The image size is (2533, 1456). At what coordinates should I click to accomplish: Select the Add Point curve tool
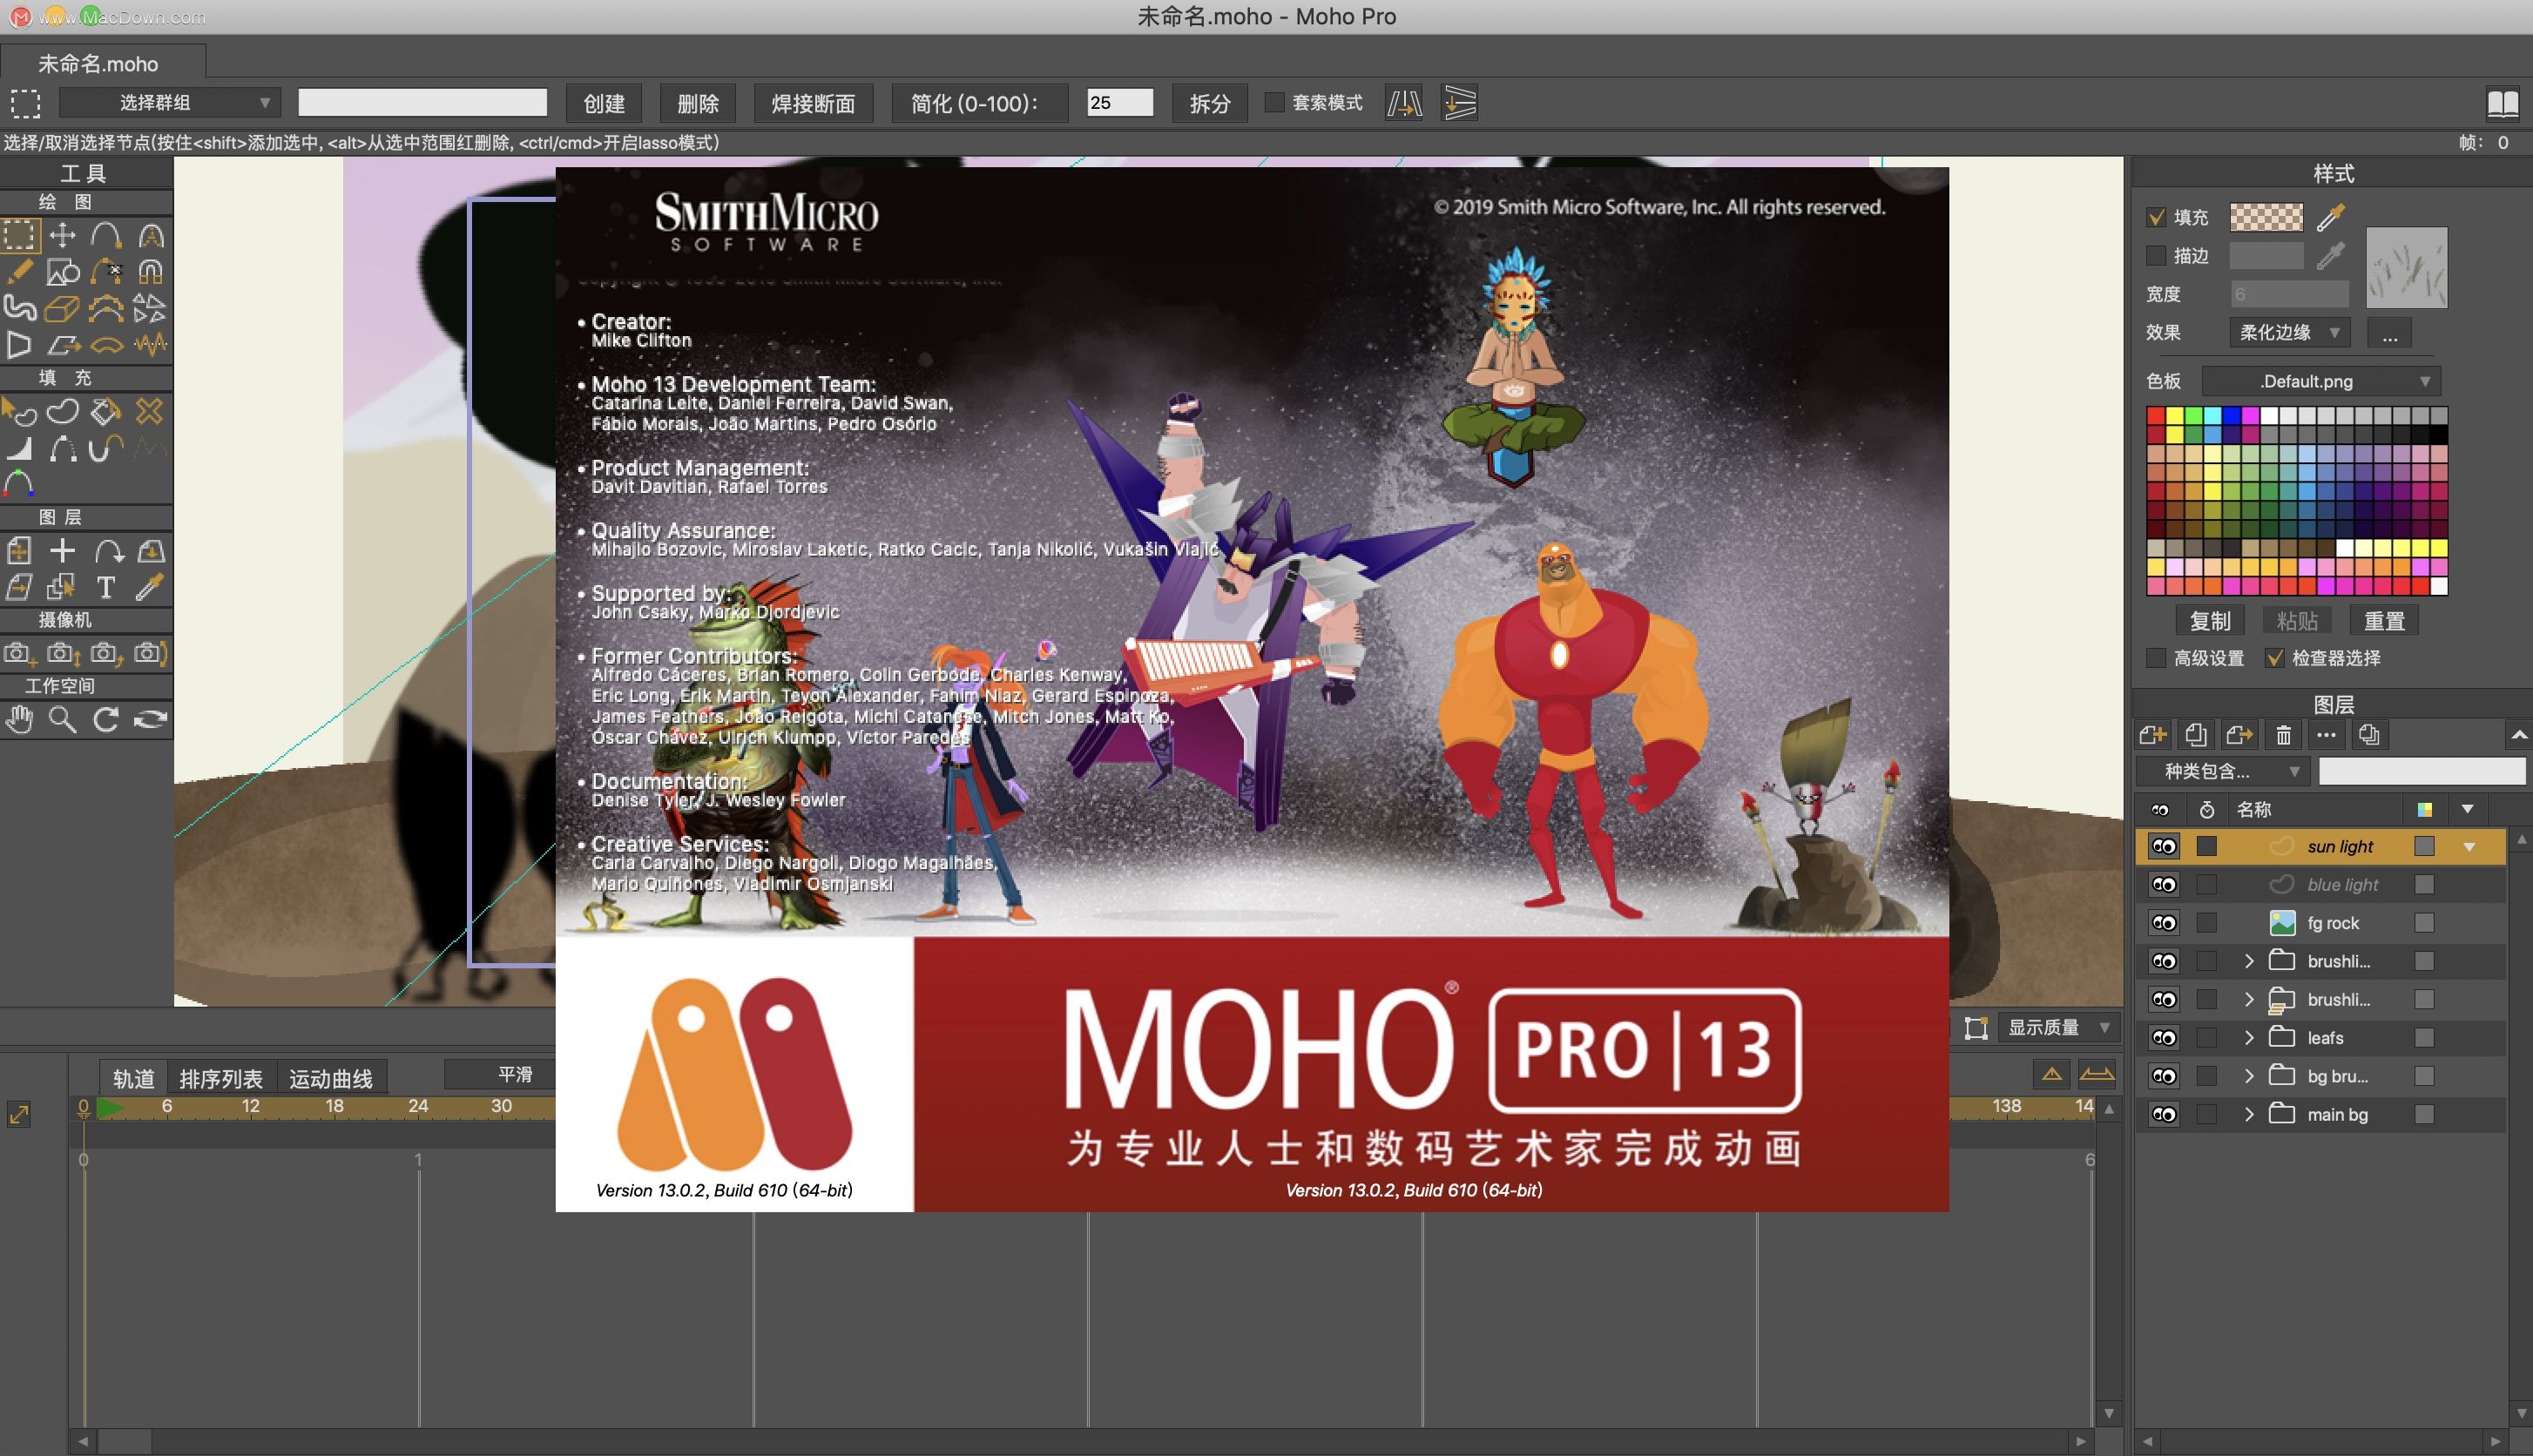[x=106, y=236]
